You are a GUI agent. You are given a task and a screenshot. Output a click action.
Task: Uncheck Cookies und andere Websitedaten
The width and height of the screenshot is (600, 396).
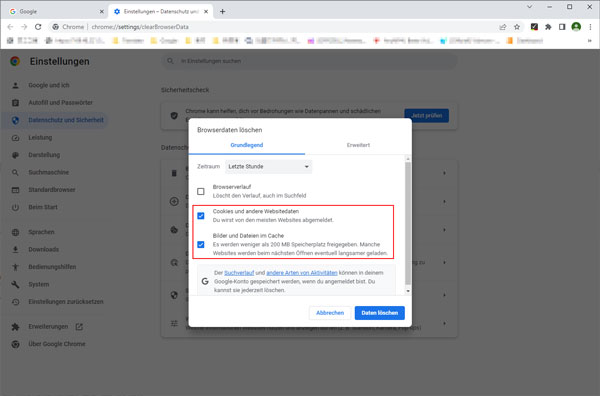[201, 216]
